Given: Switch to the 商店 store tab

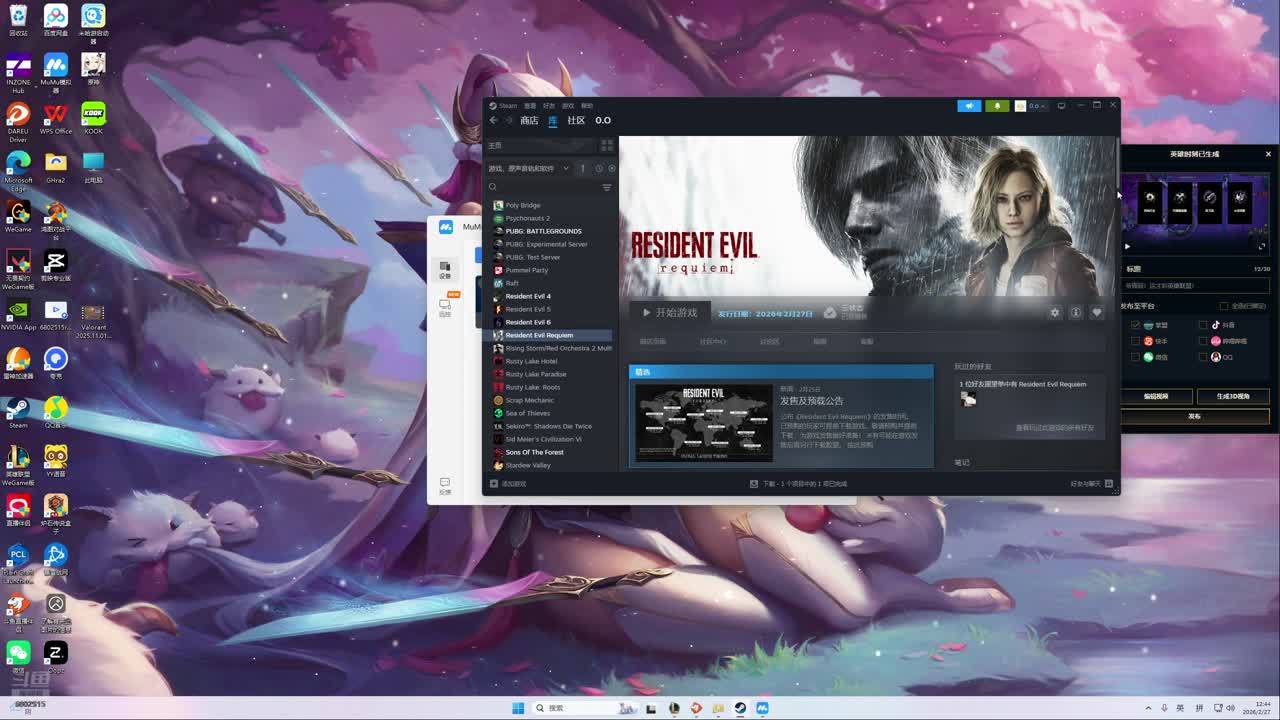Looking at the screenshot, I should point(529,121).
